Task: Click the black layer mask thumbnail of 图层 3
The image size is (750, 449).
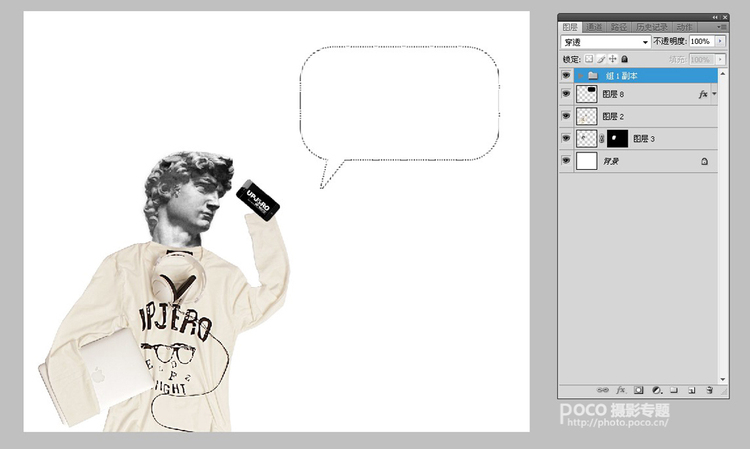Action: 618,138
